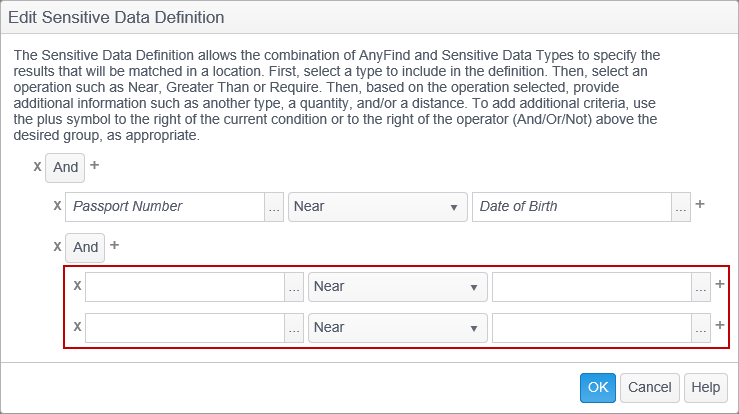739x414 pixels.
Task: Browse types for Passport Number field
Action: pyautogui.click(x=274, y=207)
